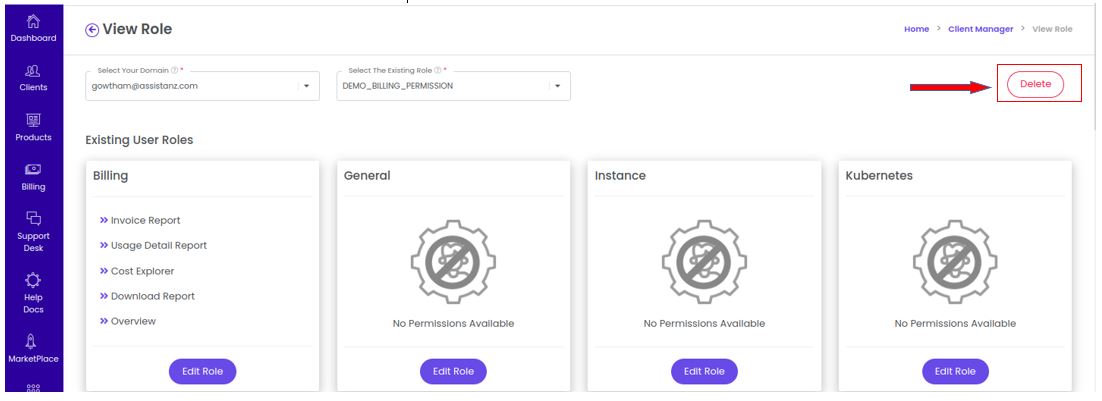Open the Help Docs icon
This screenshot has height=401, width=1102.
pyautogui.click(x=33, y=280)
